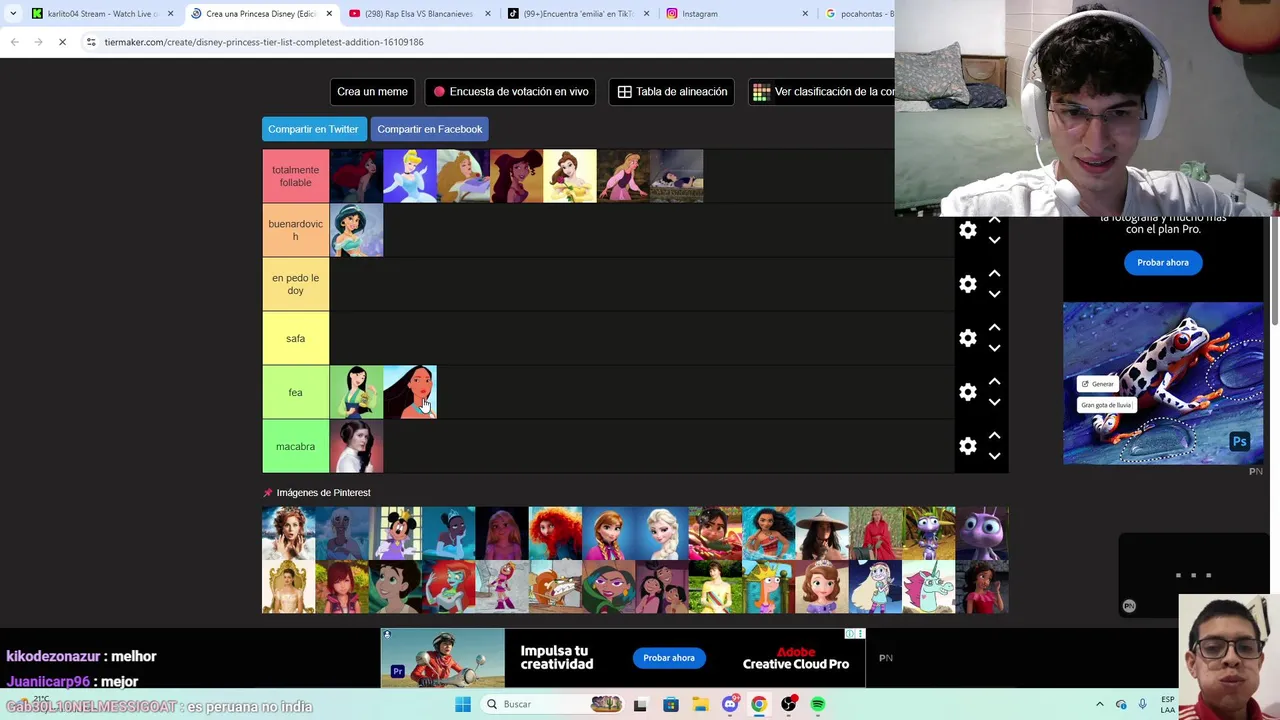The width and height of the screenshot is (1280, 720).
Task: Share via 'Compartir en Twitter'
Action: tap(313, 129)
